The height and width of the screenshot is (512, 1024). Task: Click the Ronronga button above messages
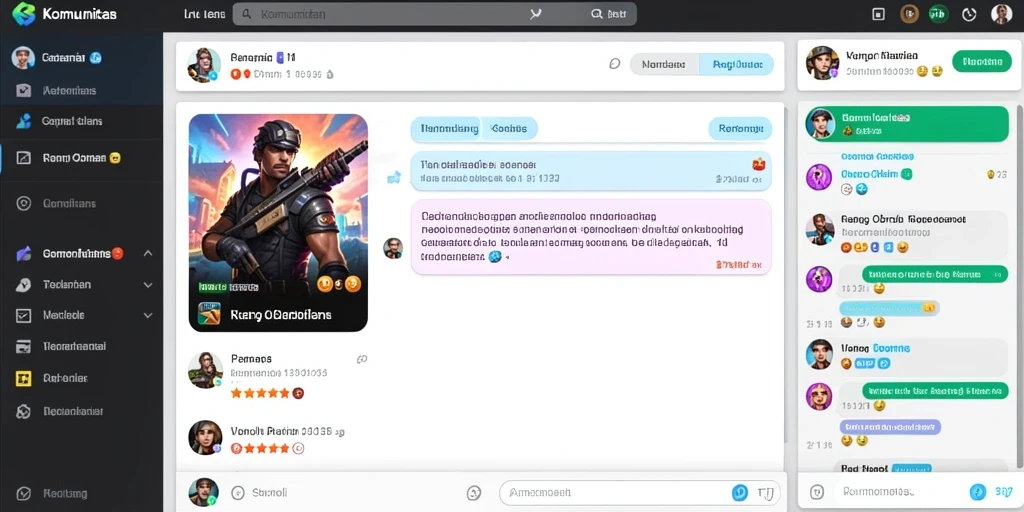[741, 129]
